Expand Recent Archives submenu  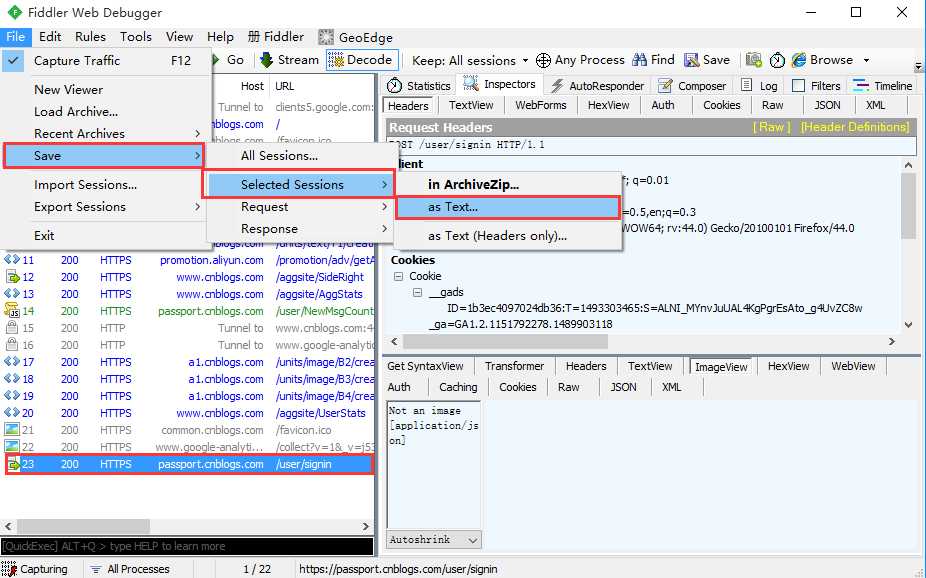pyautogui.click(x=105, y=133)
